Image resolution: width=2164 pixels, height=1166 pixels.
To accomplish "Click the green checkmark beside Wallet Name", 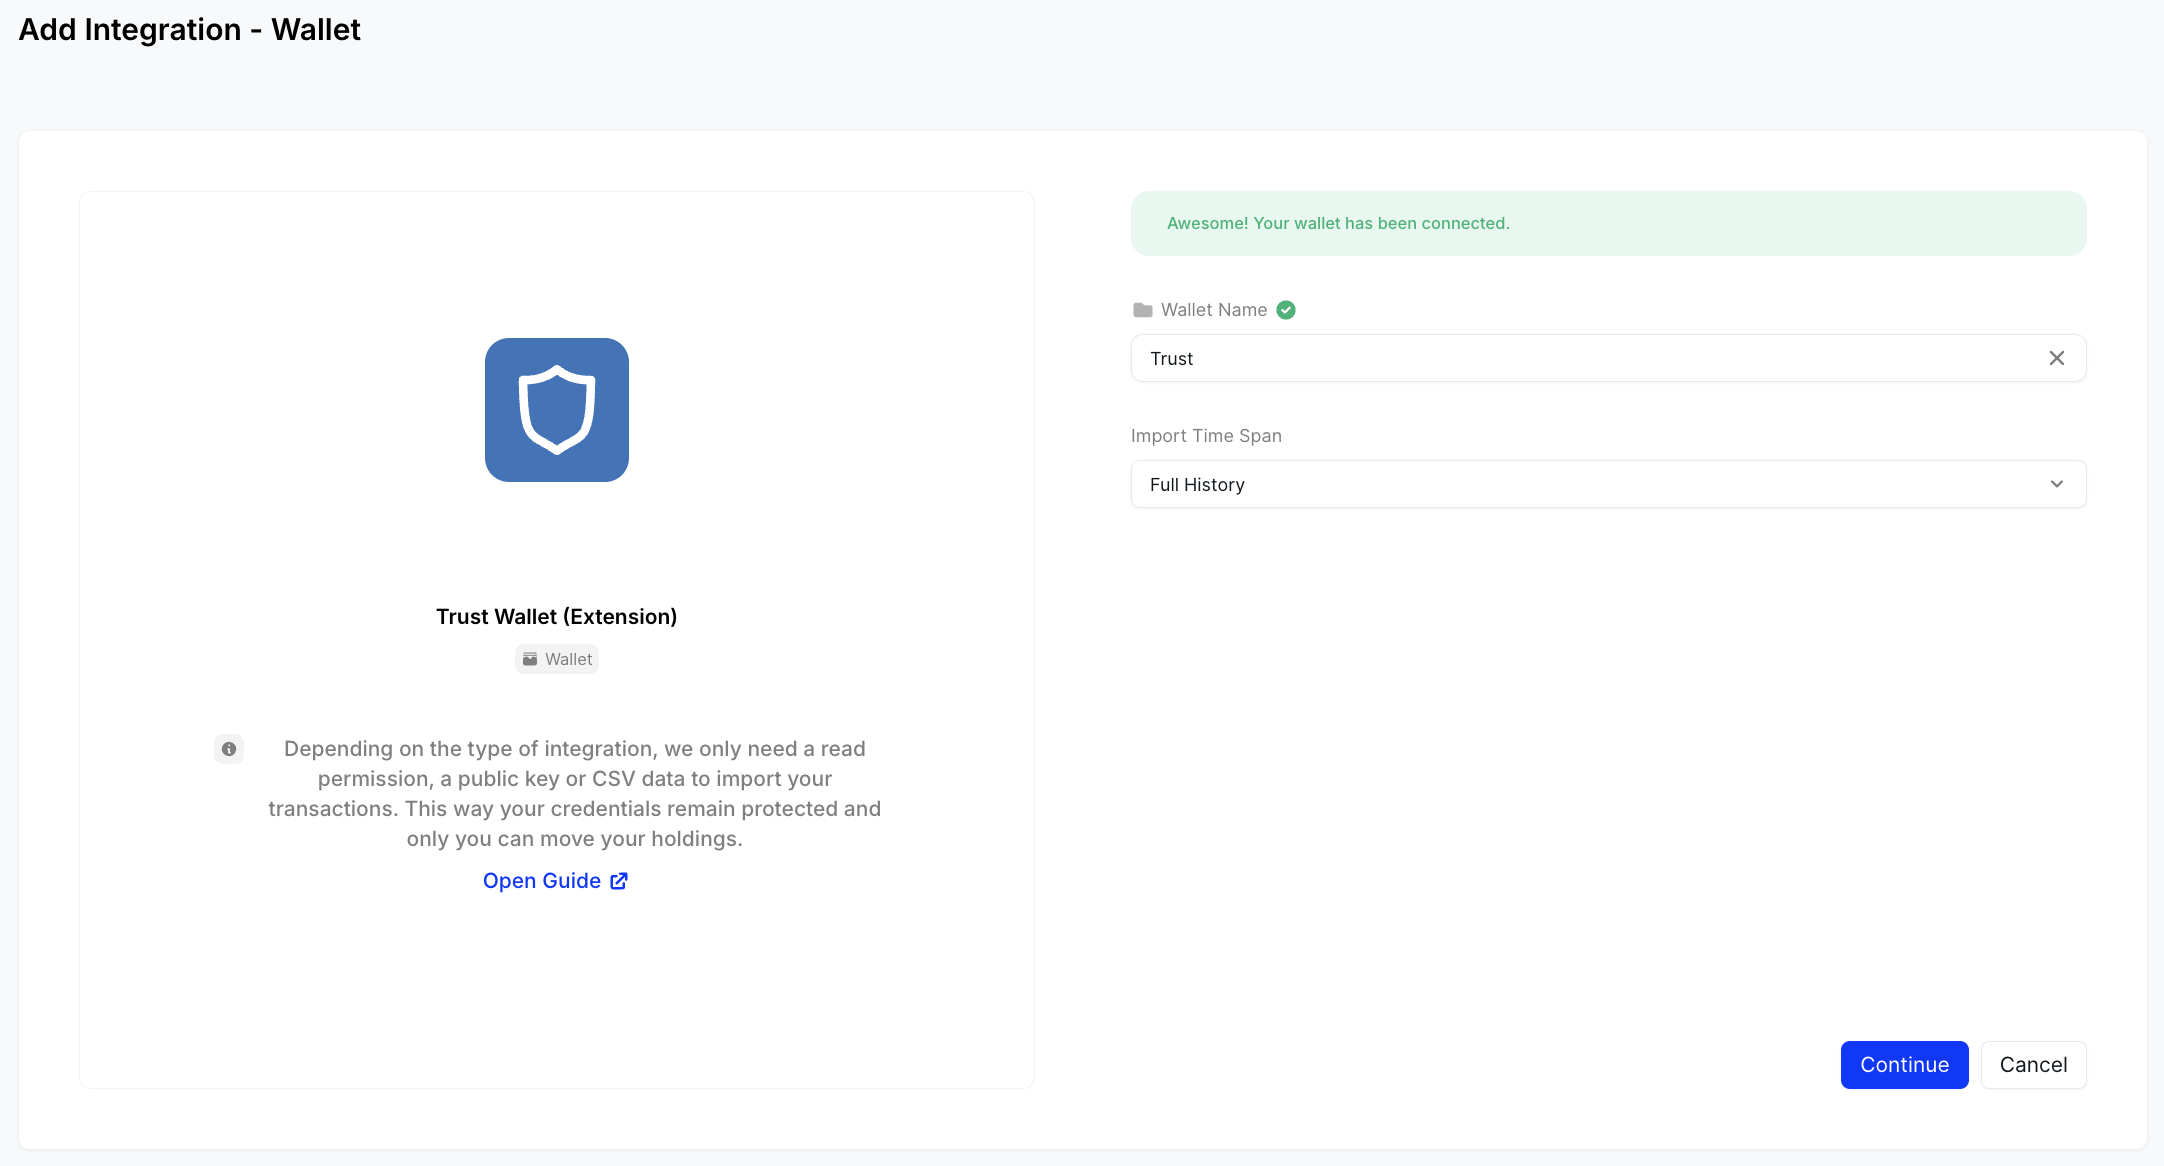I will (1286, 310).
